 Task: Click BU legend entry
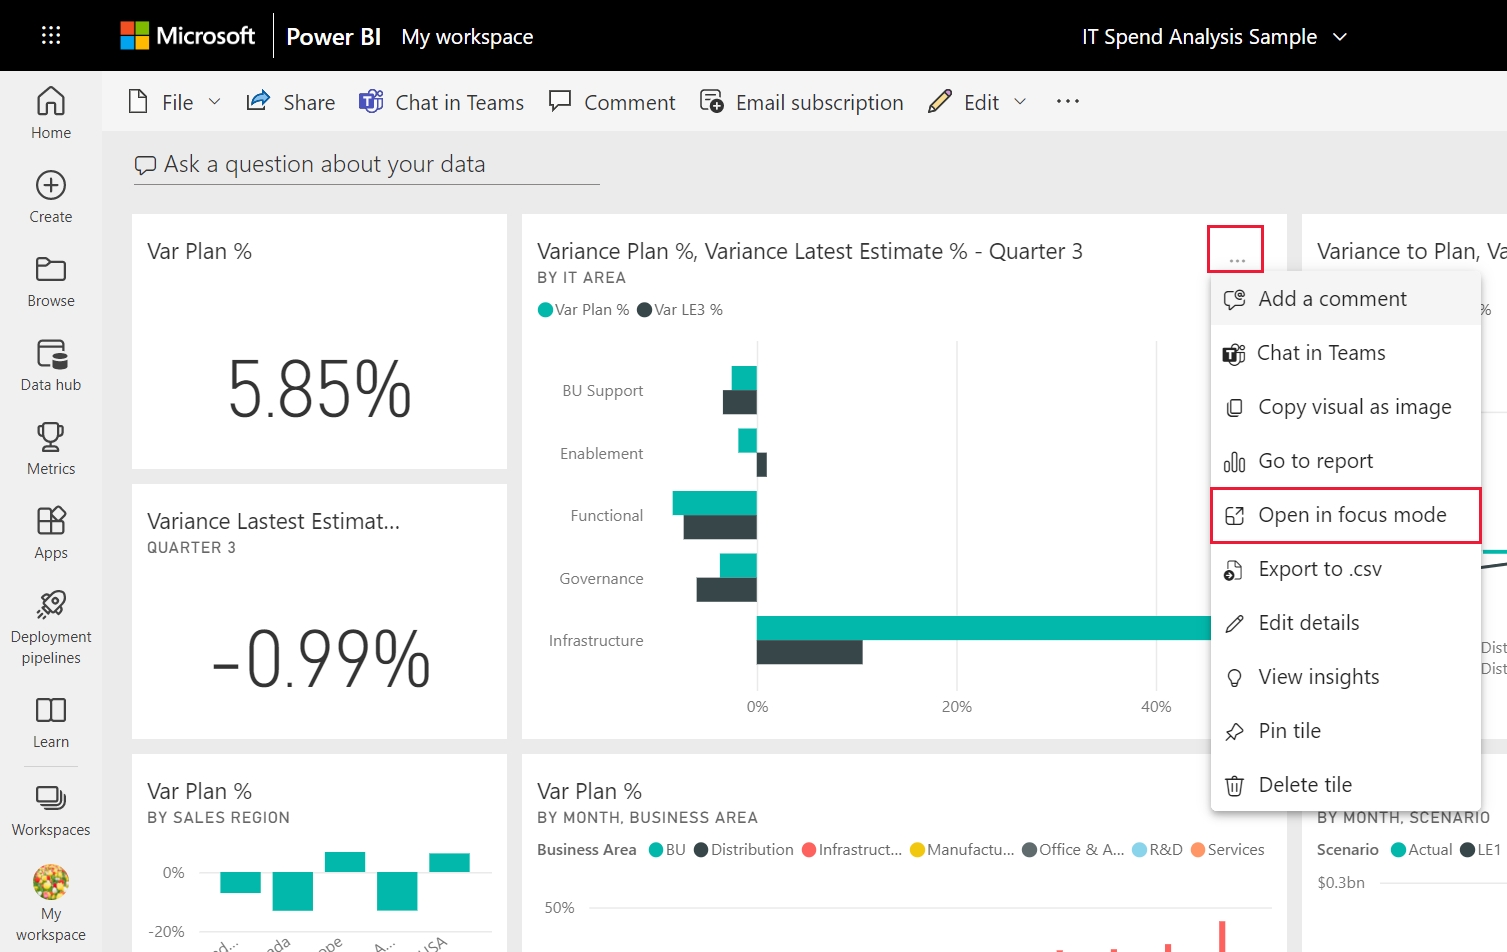(667, 850)
